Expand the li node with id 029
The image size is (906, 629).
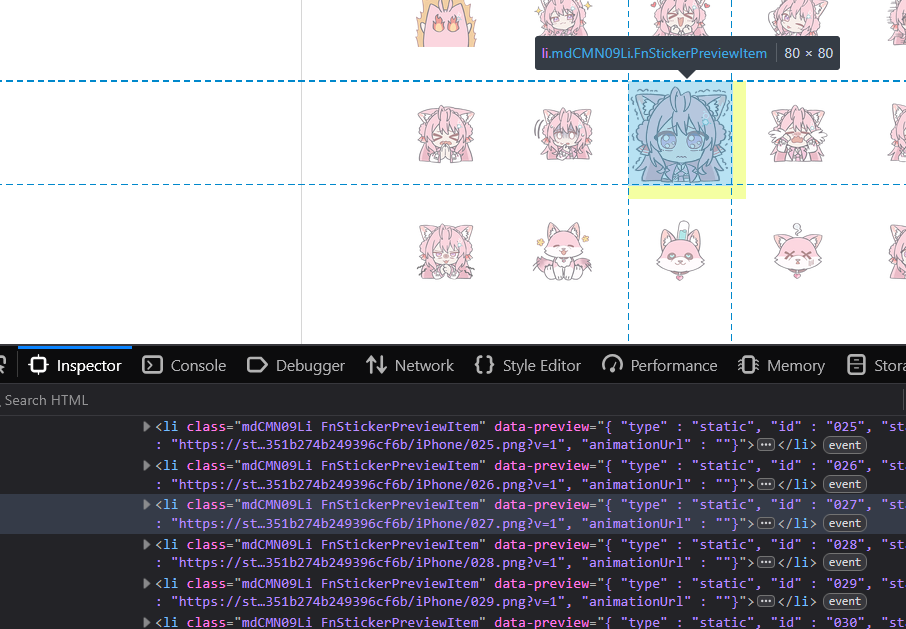tap(147, 583)
